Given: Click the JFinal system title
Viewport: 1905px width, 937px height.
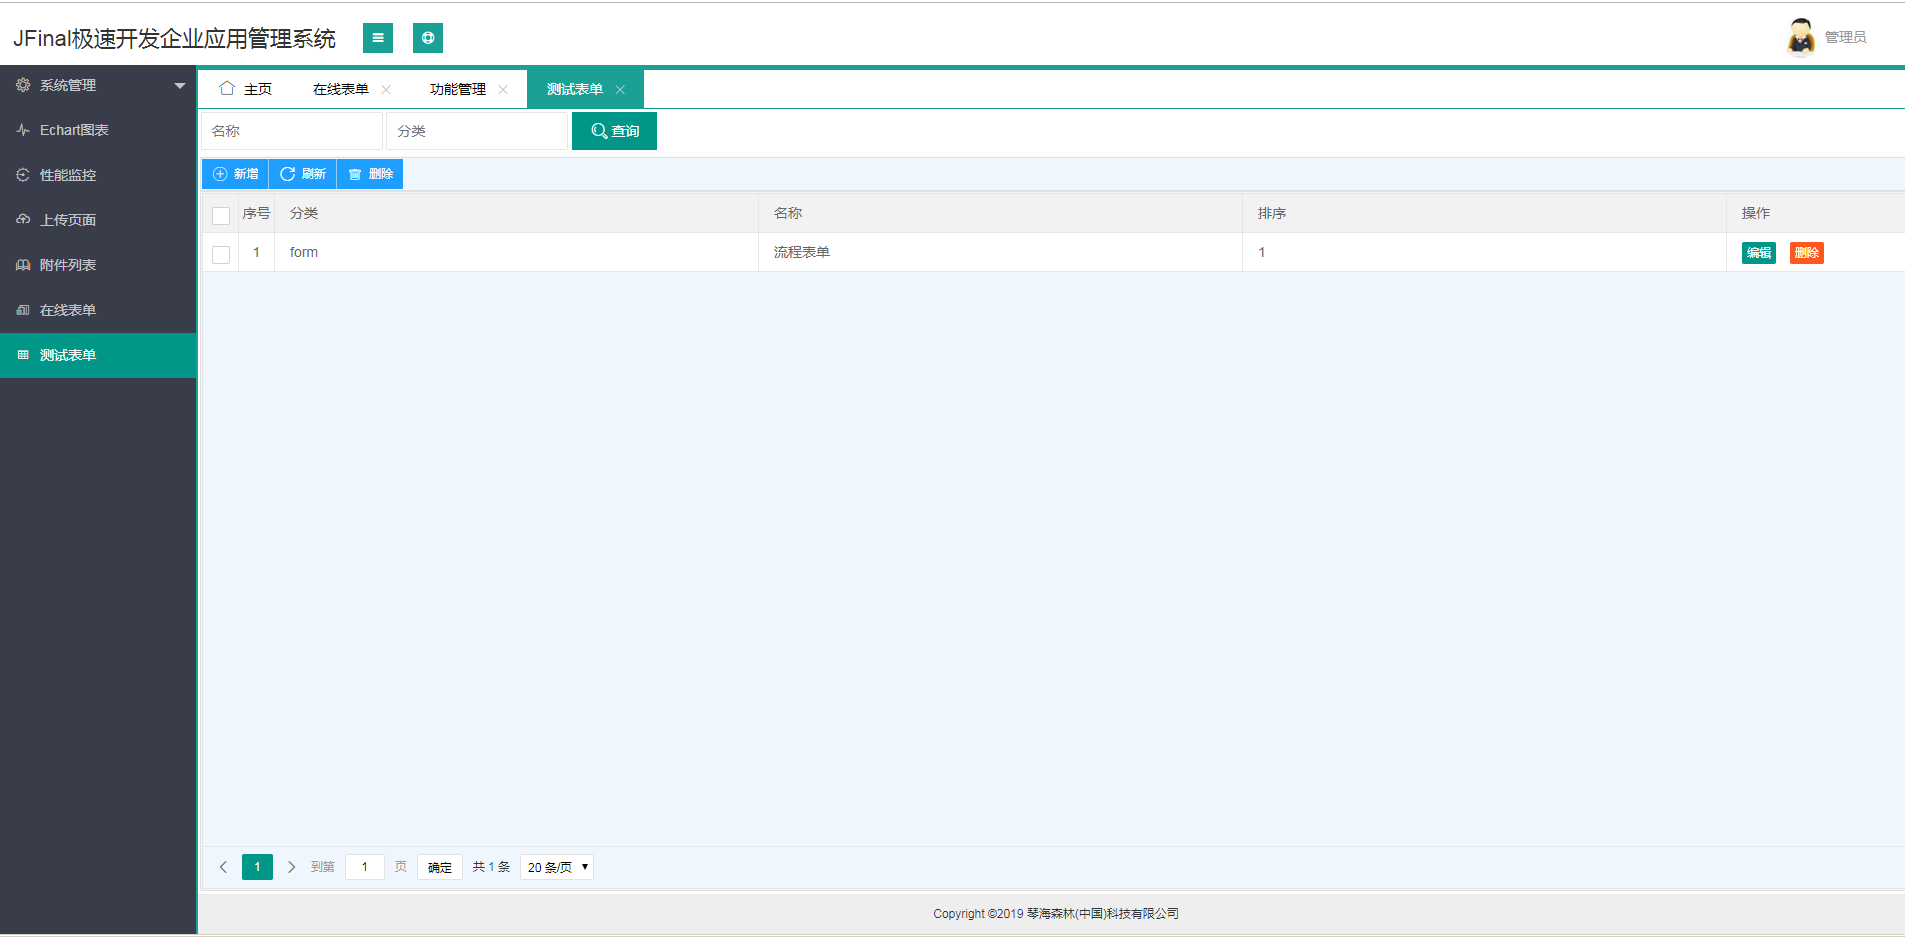Looking at the screenshot, I should 174,38.
